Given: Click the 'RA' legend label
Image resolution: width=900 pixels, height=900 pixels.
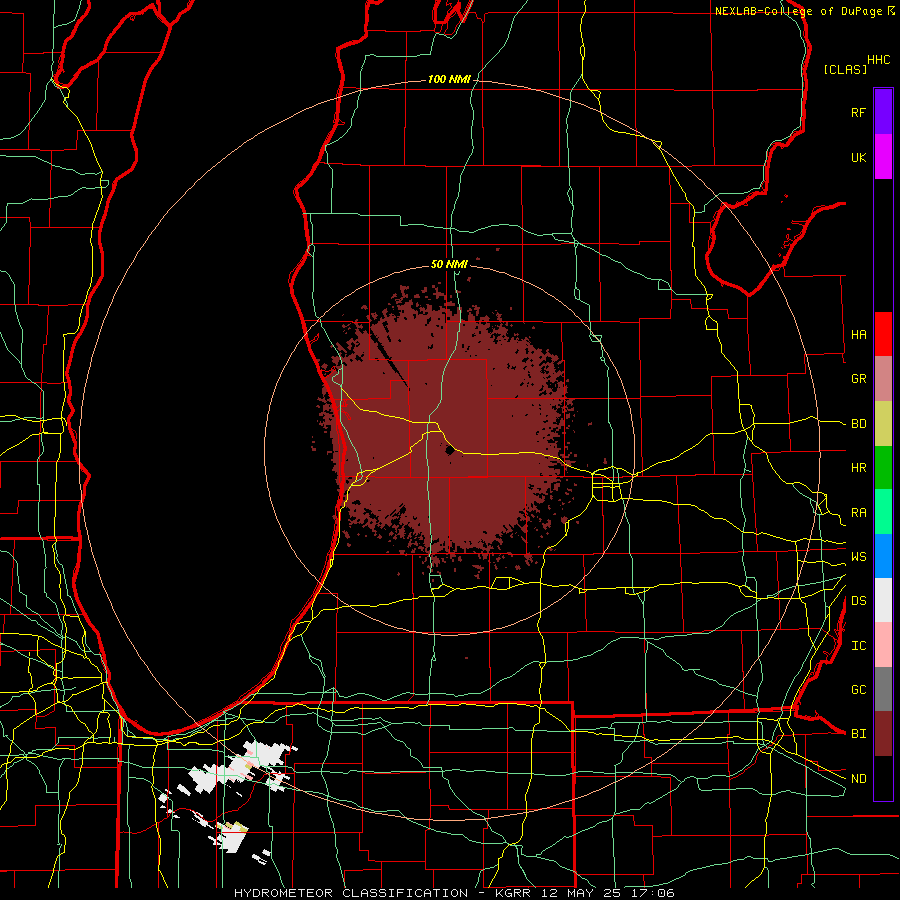Looking at the screenshot, I should (x=858, y=513).
